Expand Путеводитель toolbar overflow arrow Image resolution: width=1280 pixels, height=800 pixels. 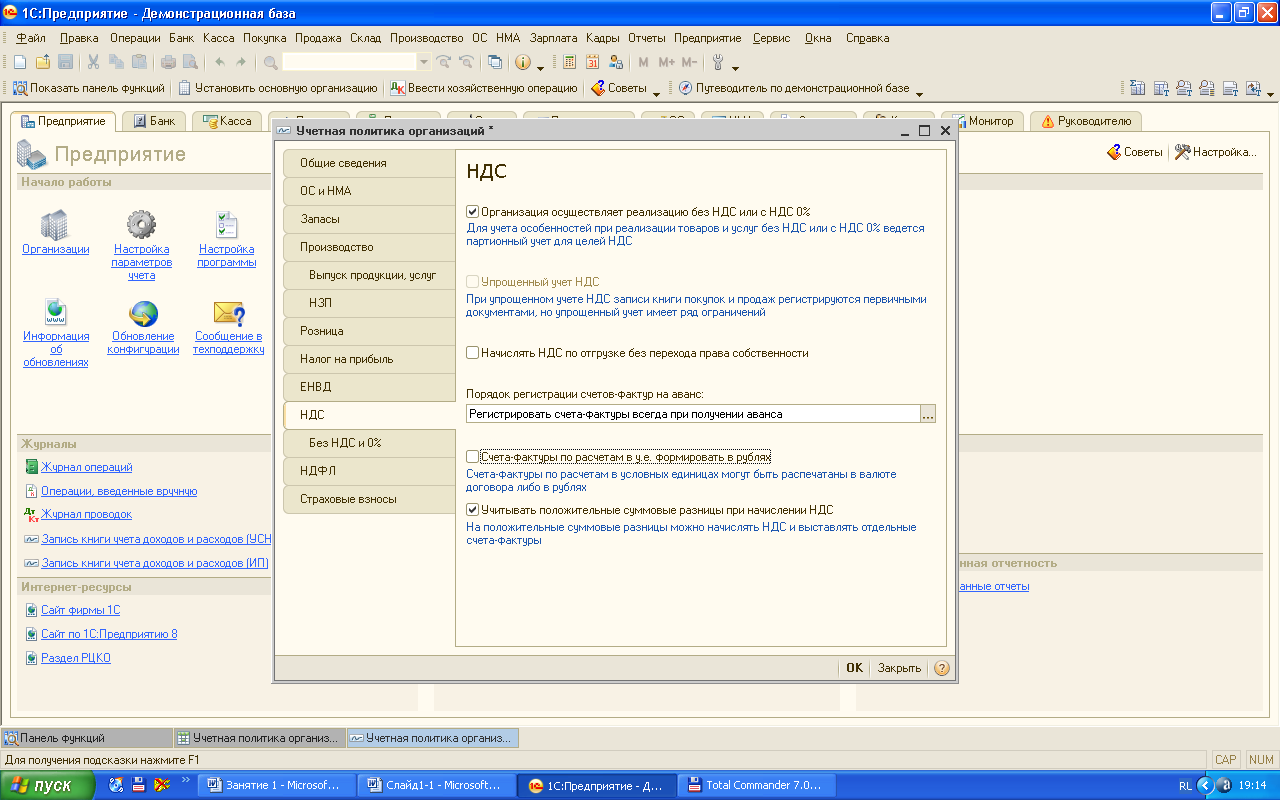(x=919, y=92)
